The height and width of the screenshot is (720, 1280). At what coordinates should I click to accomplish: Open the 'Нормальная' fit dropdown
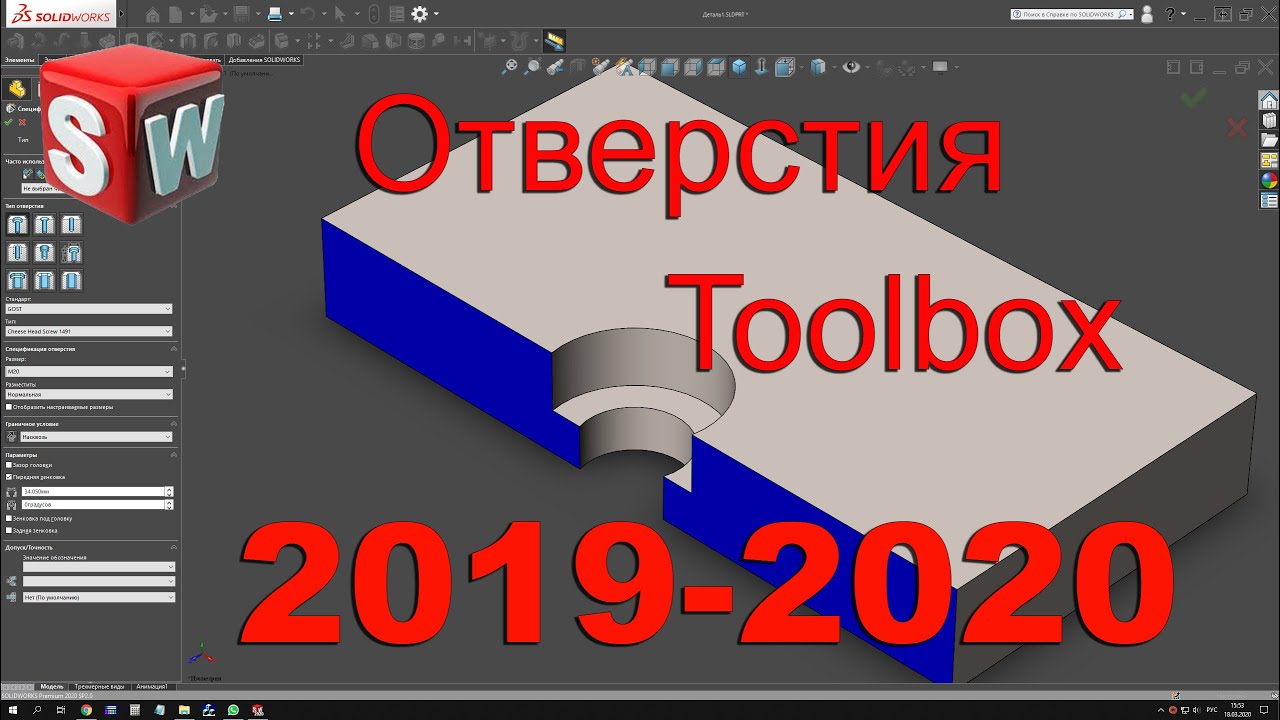(x=89, y=394)
